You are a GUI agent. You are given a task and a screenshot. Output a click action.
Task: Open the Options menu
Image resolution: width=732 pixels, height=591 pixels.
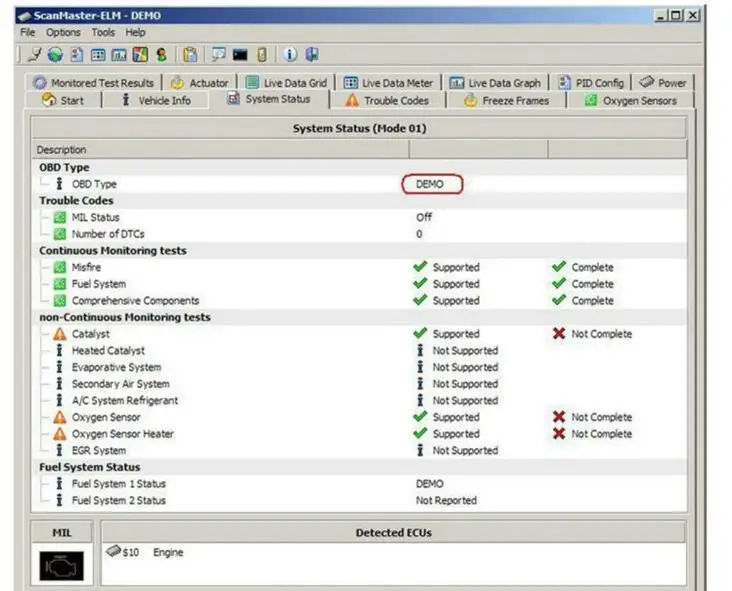click(63, 32)
